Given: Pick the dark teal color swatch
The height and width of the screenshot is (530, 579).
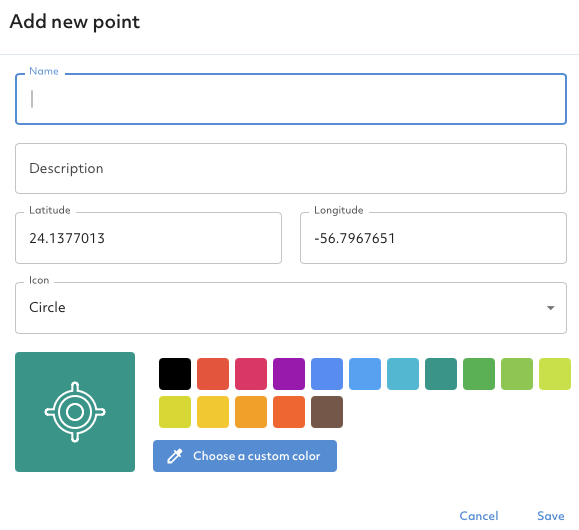Looking at the screenshot, I should (x=441, y=374).
